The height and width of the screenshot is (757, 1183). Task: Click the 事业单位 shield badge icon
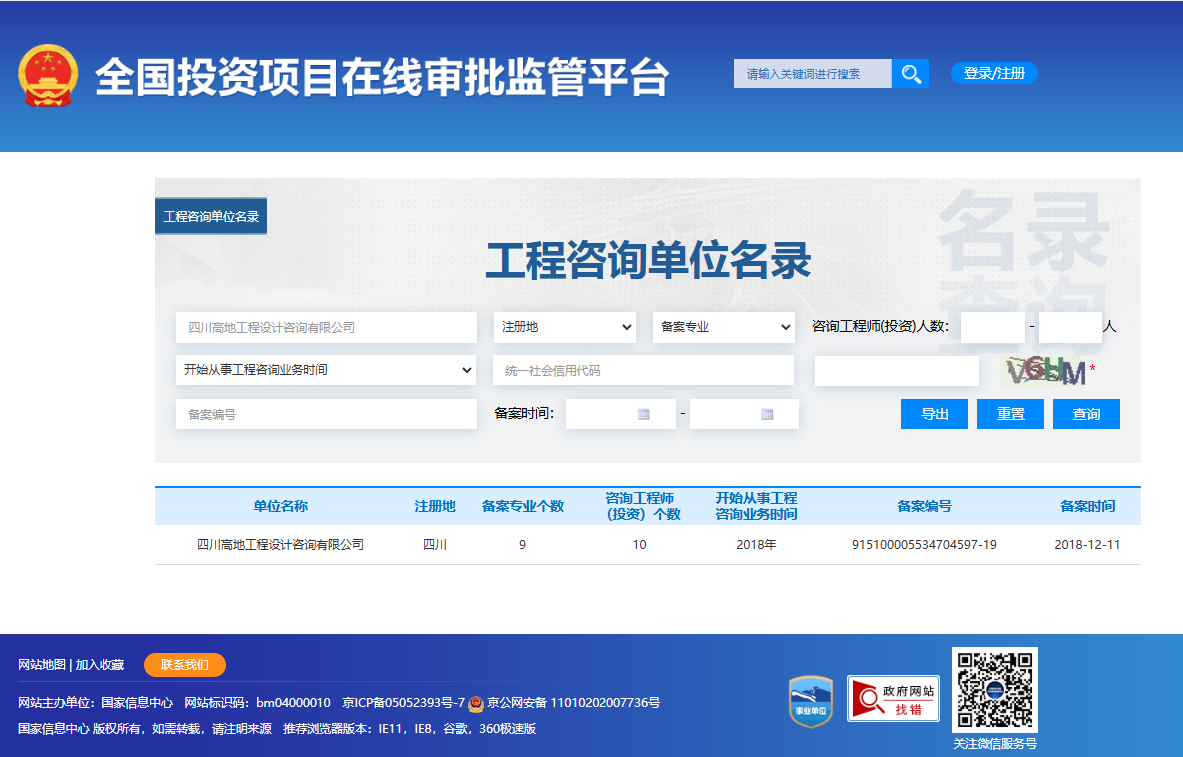(810, 701)
